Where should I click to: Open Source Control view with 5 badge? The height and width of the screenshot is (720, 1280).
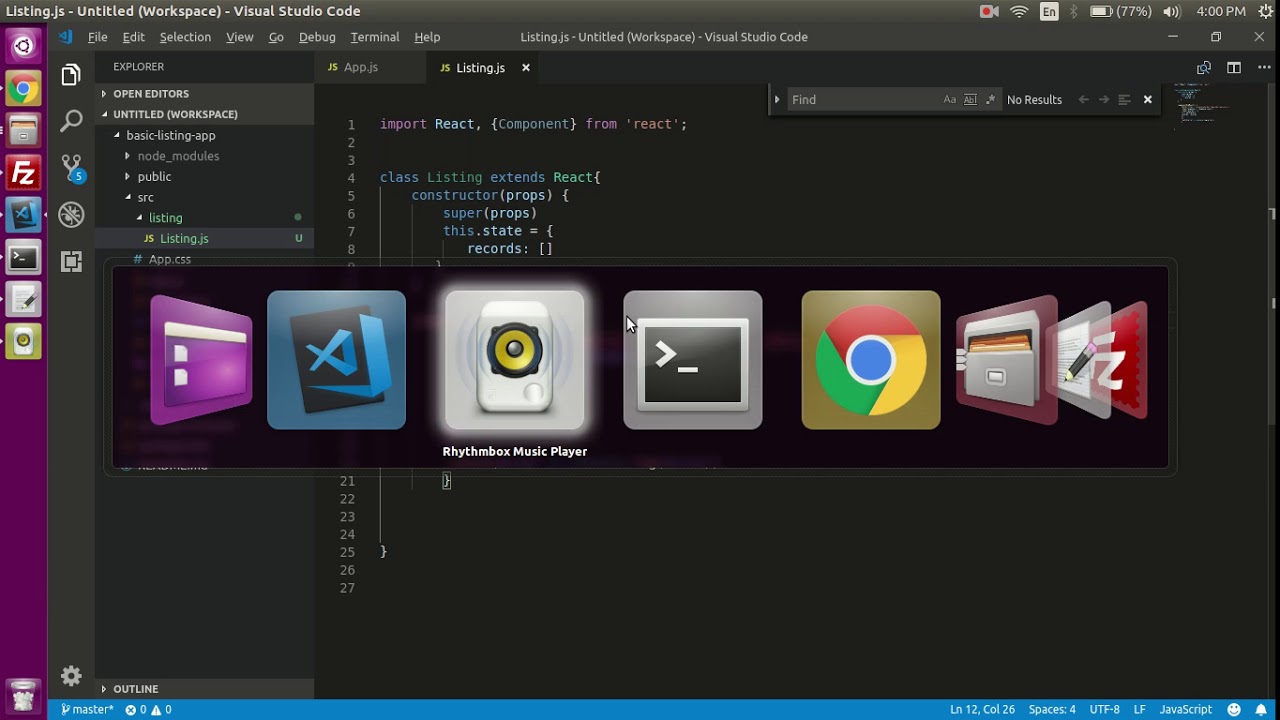click(71, 167)
